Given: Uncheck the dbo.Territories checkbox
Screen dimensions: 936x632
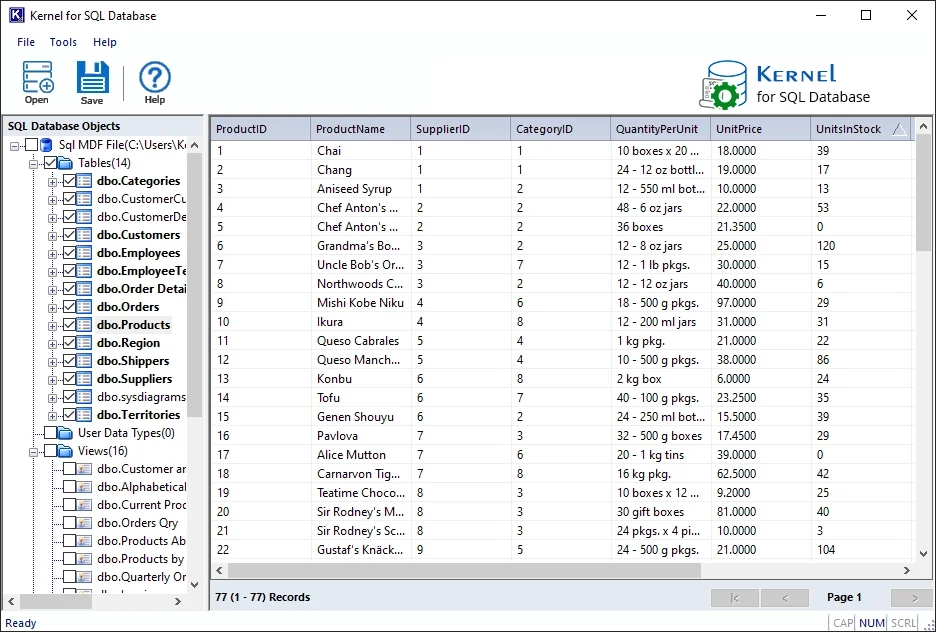Looking at the screenshot, I should click(x=69, y=414).
